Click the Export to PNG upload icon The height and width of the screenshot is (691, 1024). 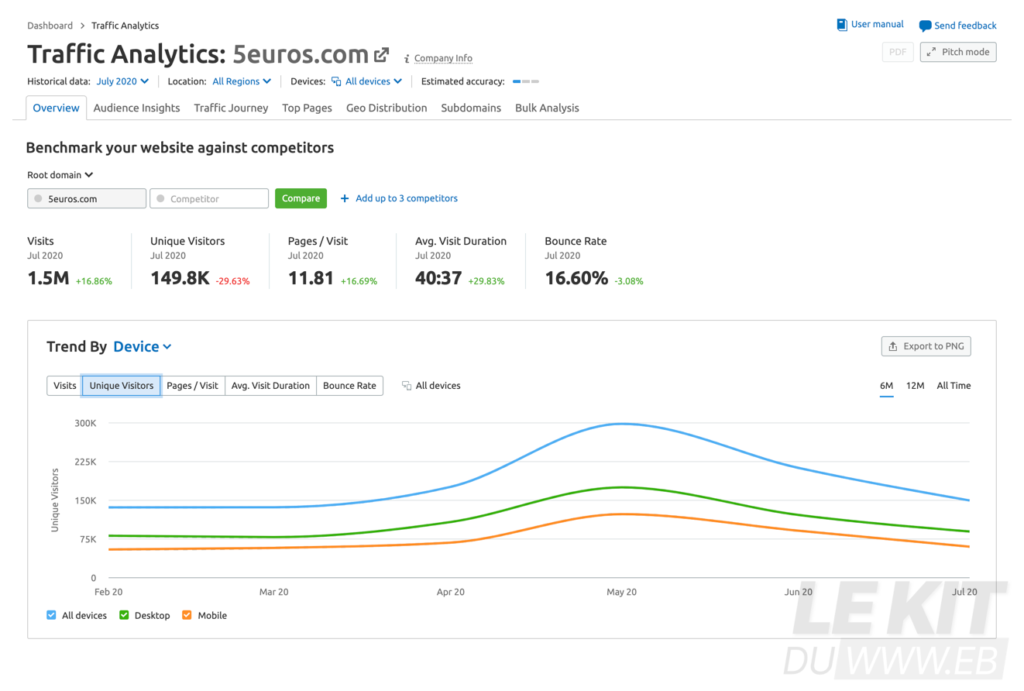(893, 346)
